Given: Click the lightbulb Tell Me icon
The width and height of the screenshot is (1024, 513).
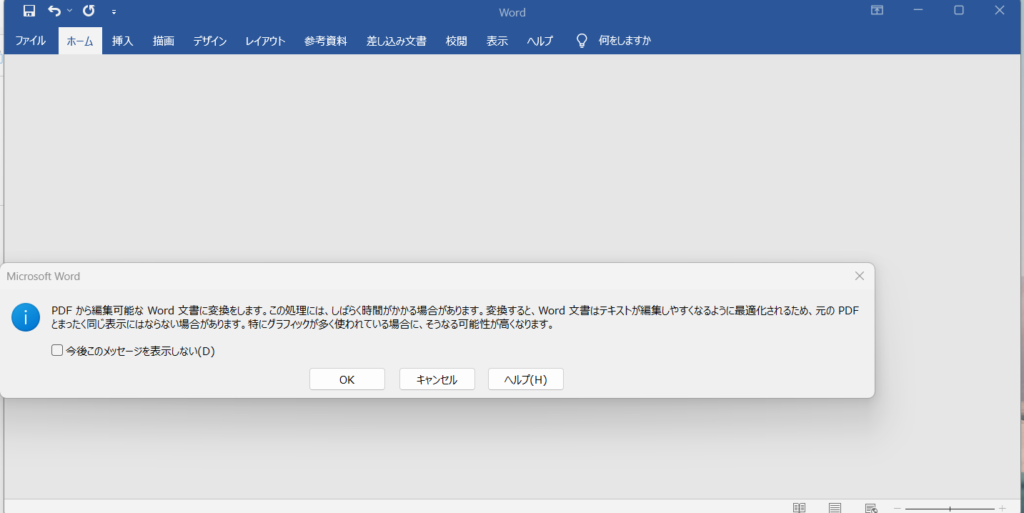Looking at the screenshot, I should click(x=581, y=40).
